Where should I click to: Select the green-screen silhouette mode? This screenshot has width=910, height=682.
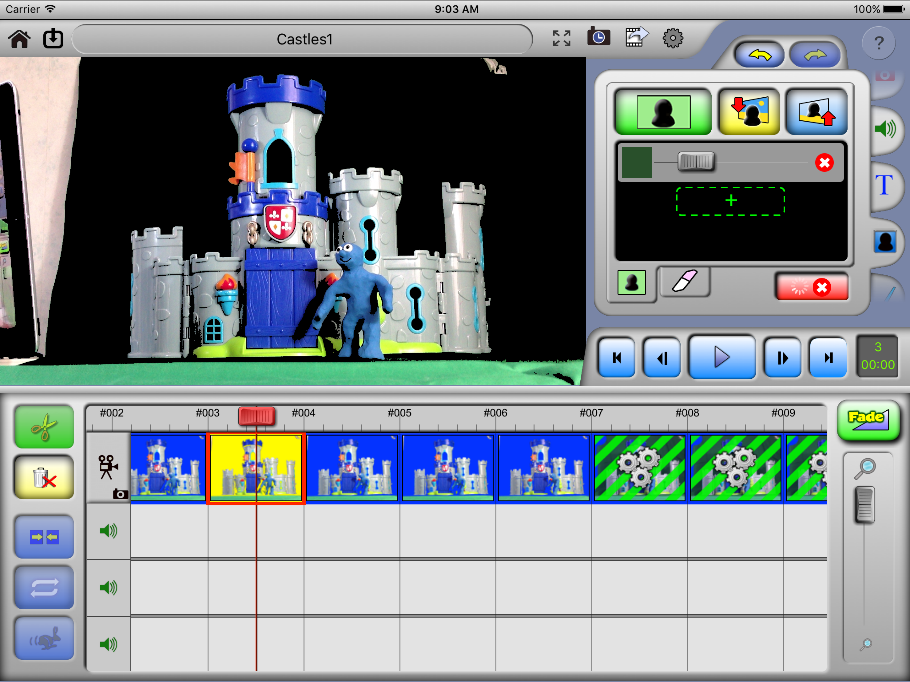point(662,112)
